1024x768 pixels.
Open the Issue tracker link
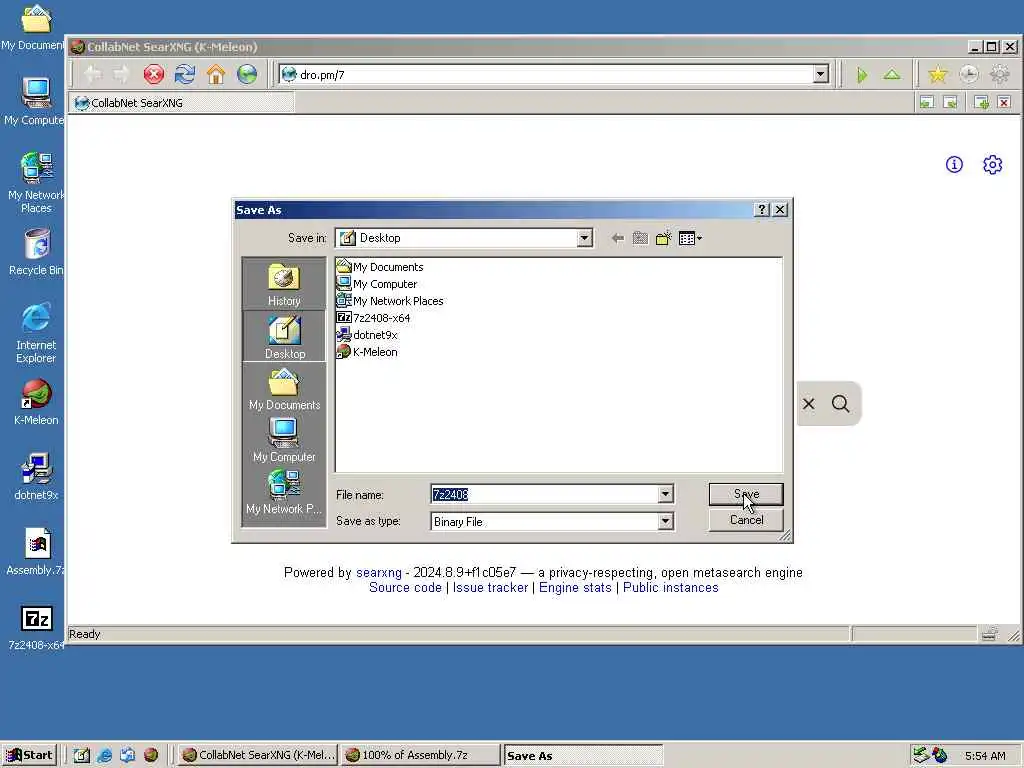point(490,588)
